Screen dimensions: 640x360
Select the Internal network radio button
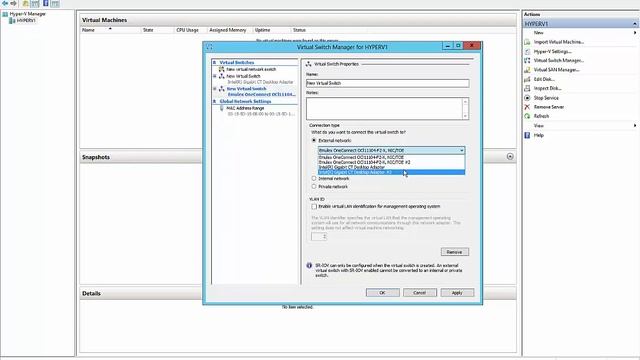(314, 178)
